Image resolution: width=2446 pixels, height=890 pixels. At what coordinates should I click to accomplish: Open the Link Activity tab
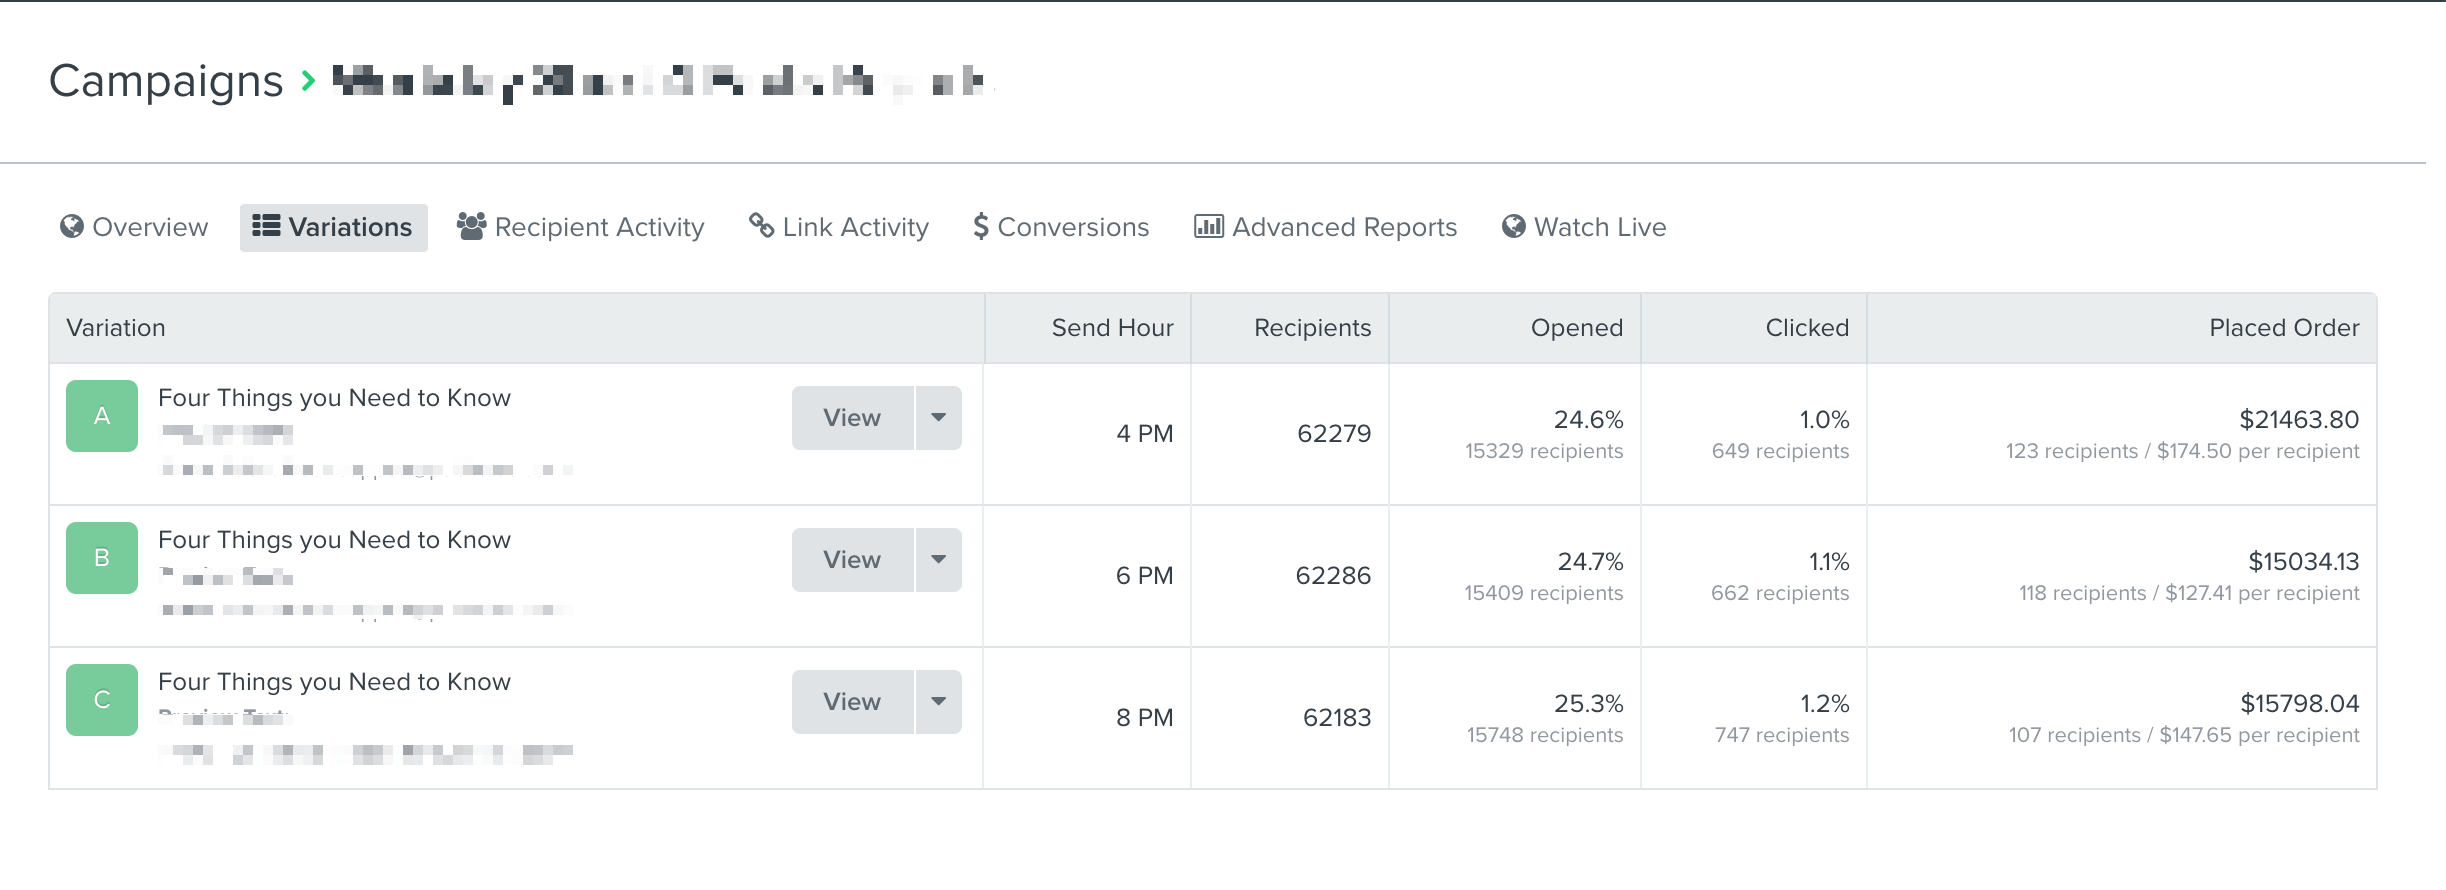pos(839,227)
